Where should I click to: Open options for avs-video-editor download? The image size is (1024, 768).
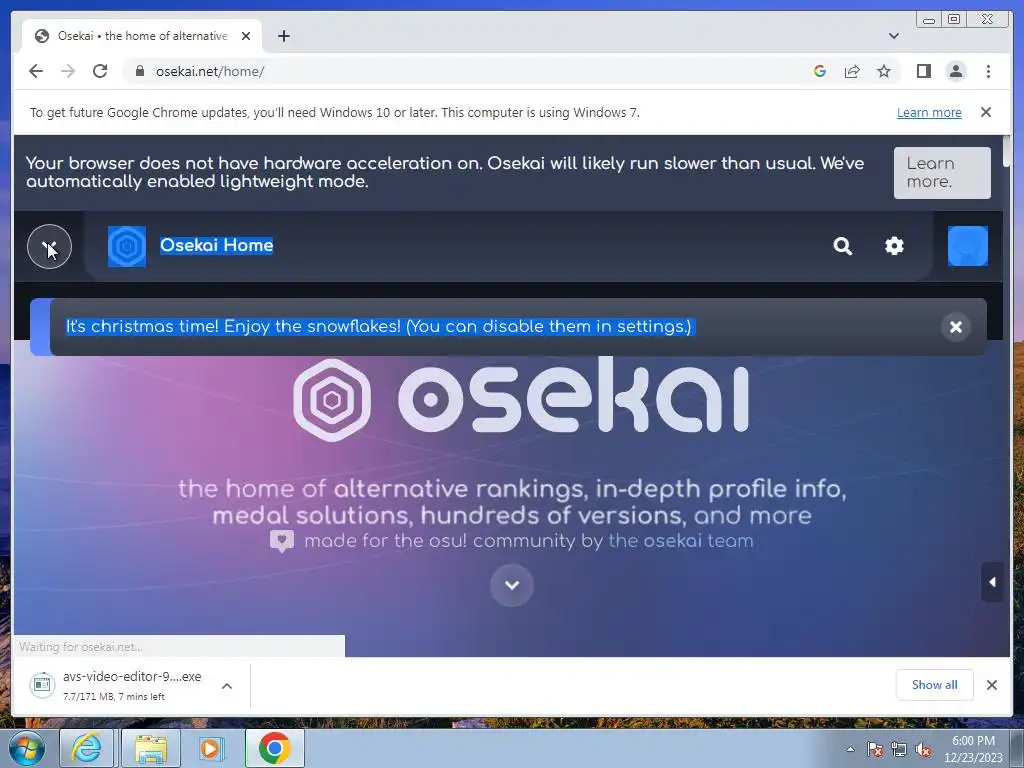tap(227, 686)
